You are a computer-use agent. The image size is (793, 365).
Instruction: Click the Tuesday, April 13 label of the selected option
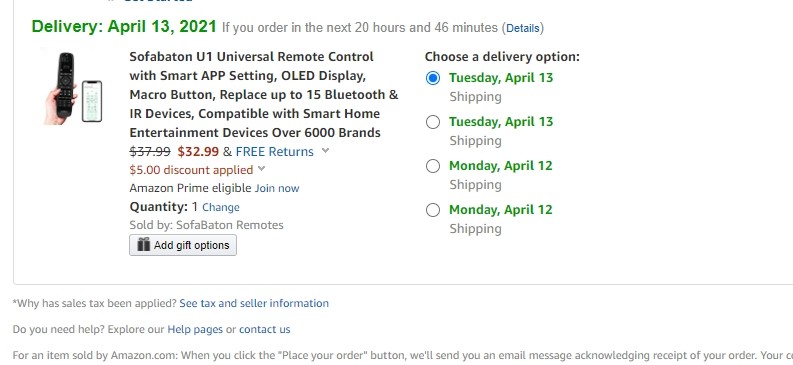pos(501,78)
